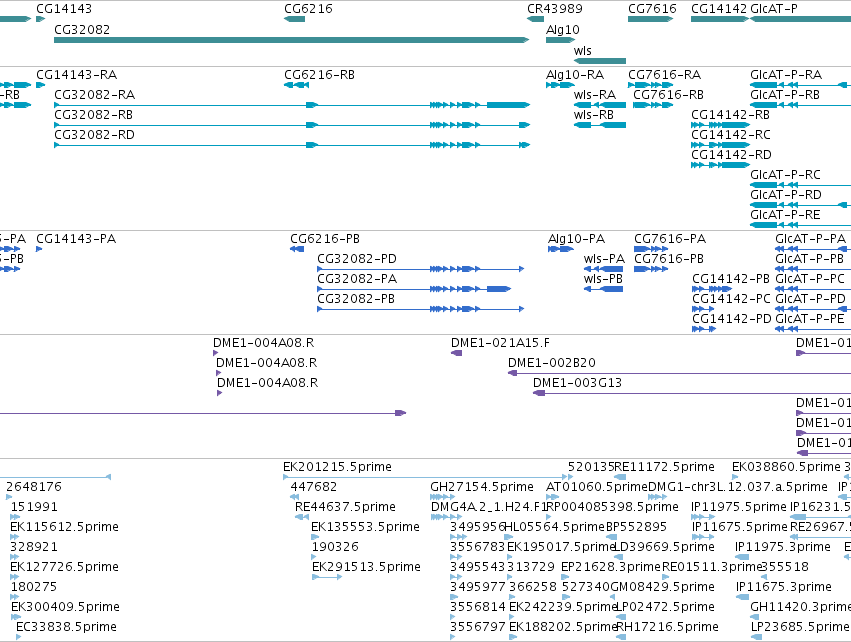The image size is (851, 642).
Task: Click the CG32082-RA transcript label
Action: (94, 95)
